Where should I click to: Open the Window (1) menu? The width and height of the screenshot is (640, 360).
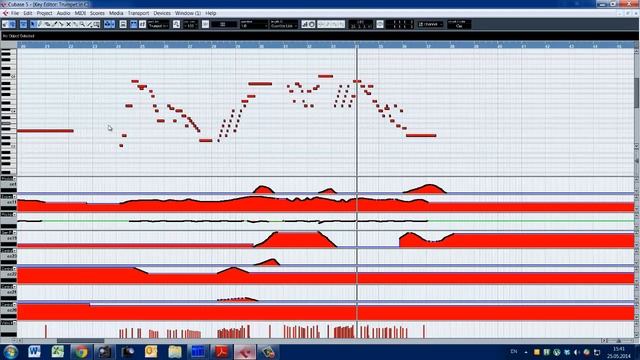tap(188, 13)
